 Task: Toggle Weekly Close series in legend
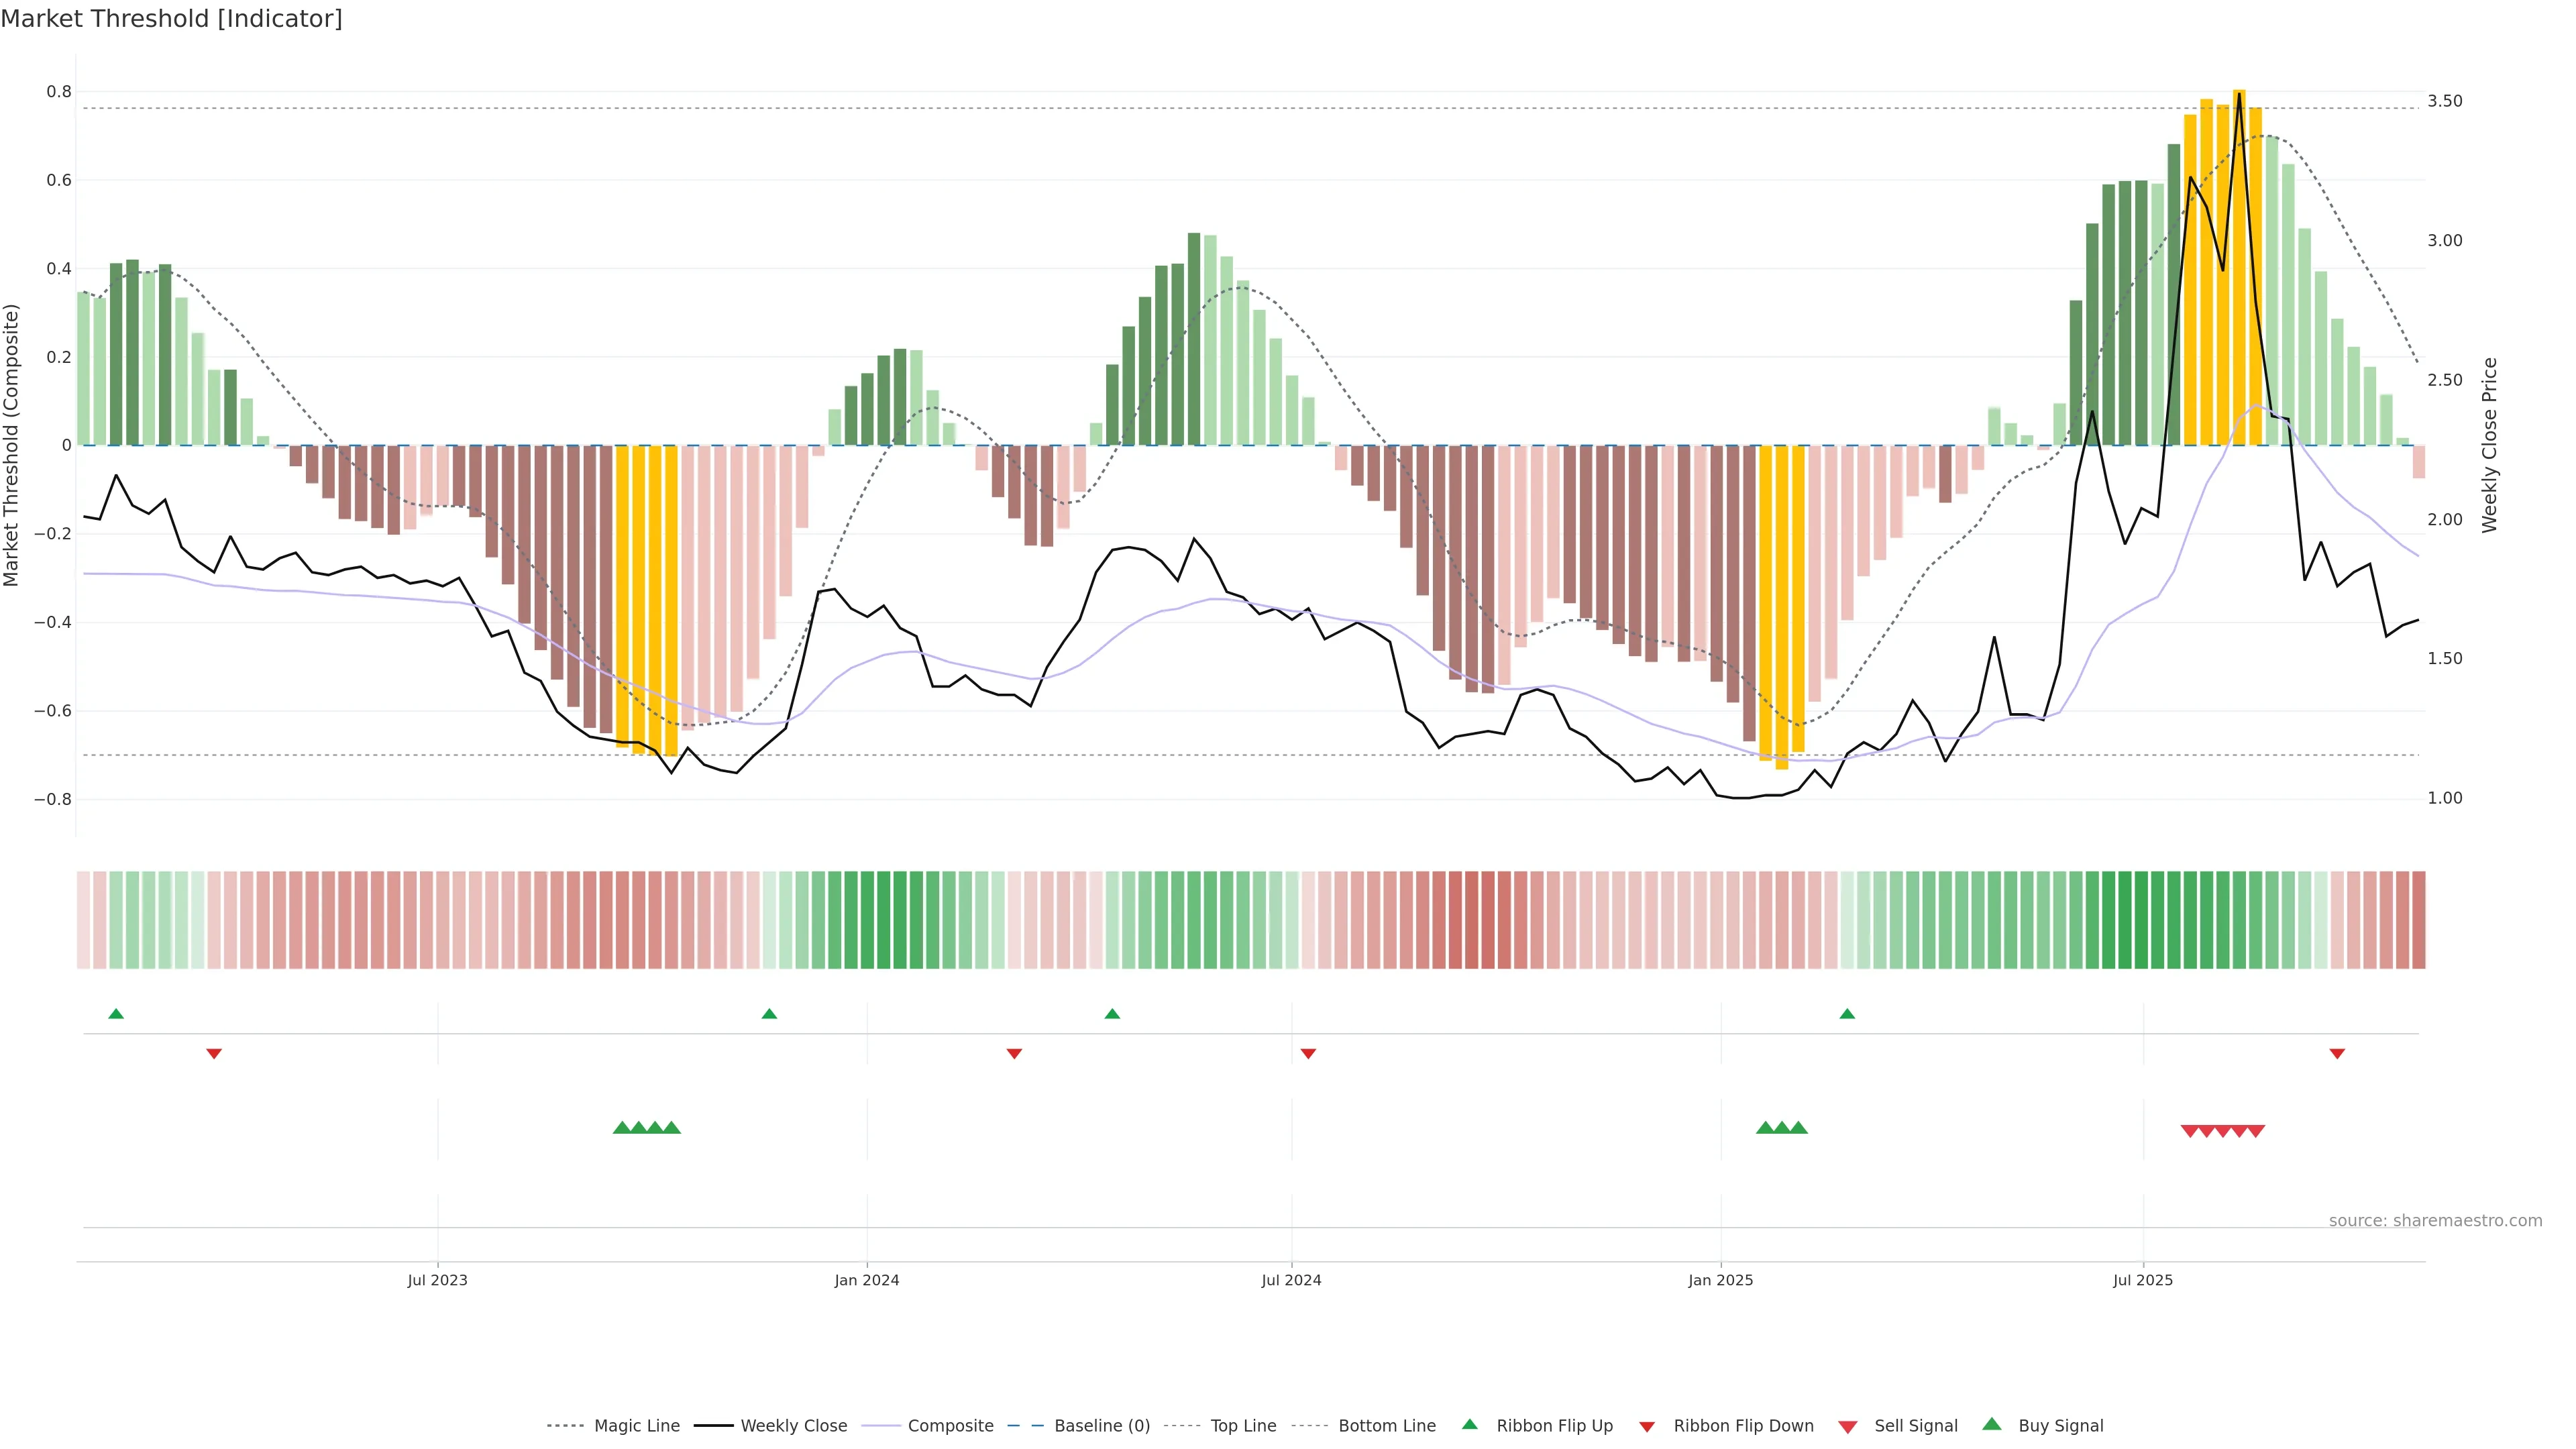pyautogui.click(x=793, y=1426)
